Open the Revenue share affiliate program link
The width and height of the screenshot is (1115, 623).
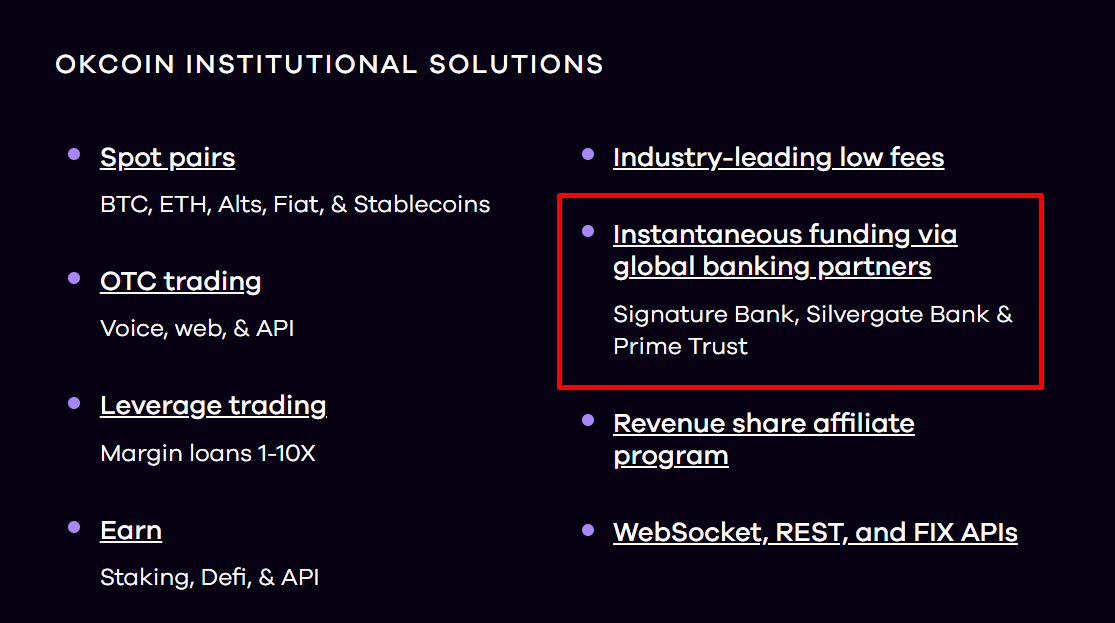763,439
